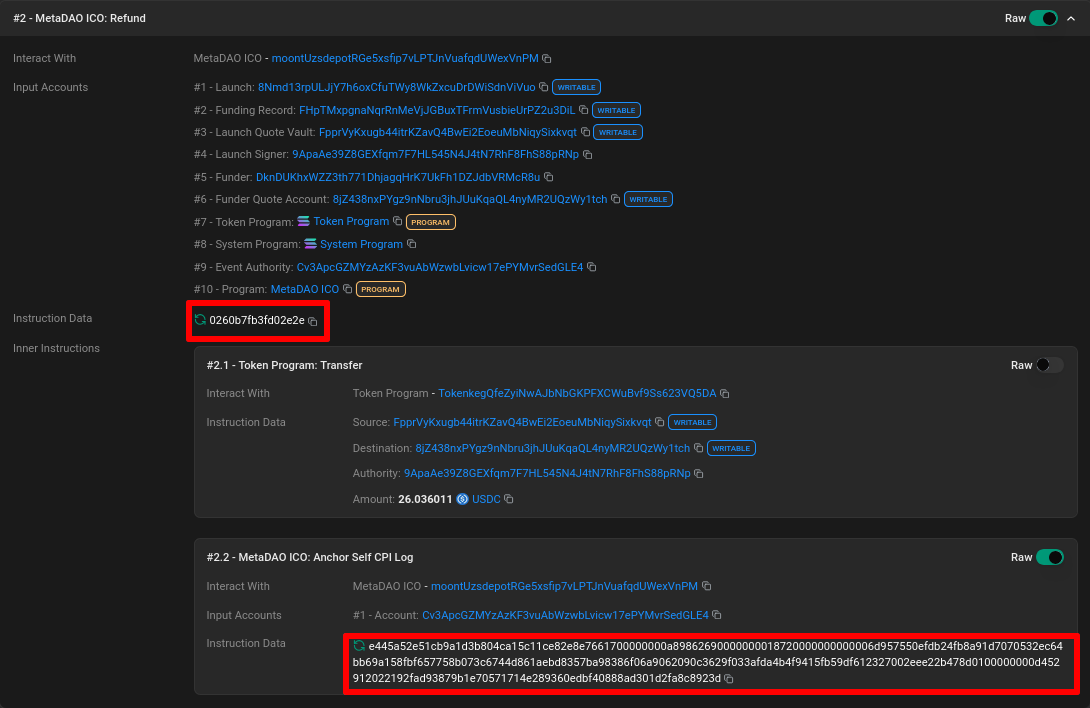Copy the MetaDAO ICO program address at top
This screenshot has height=708, width=1090.
tap(547, 59)
